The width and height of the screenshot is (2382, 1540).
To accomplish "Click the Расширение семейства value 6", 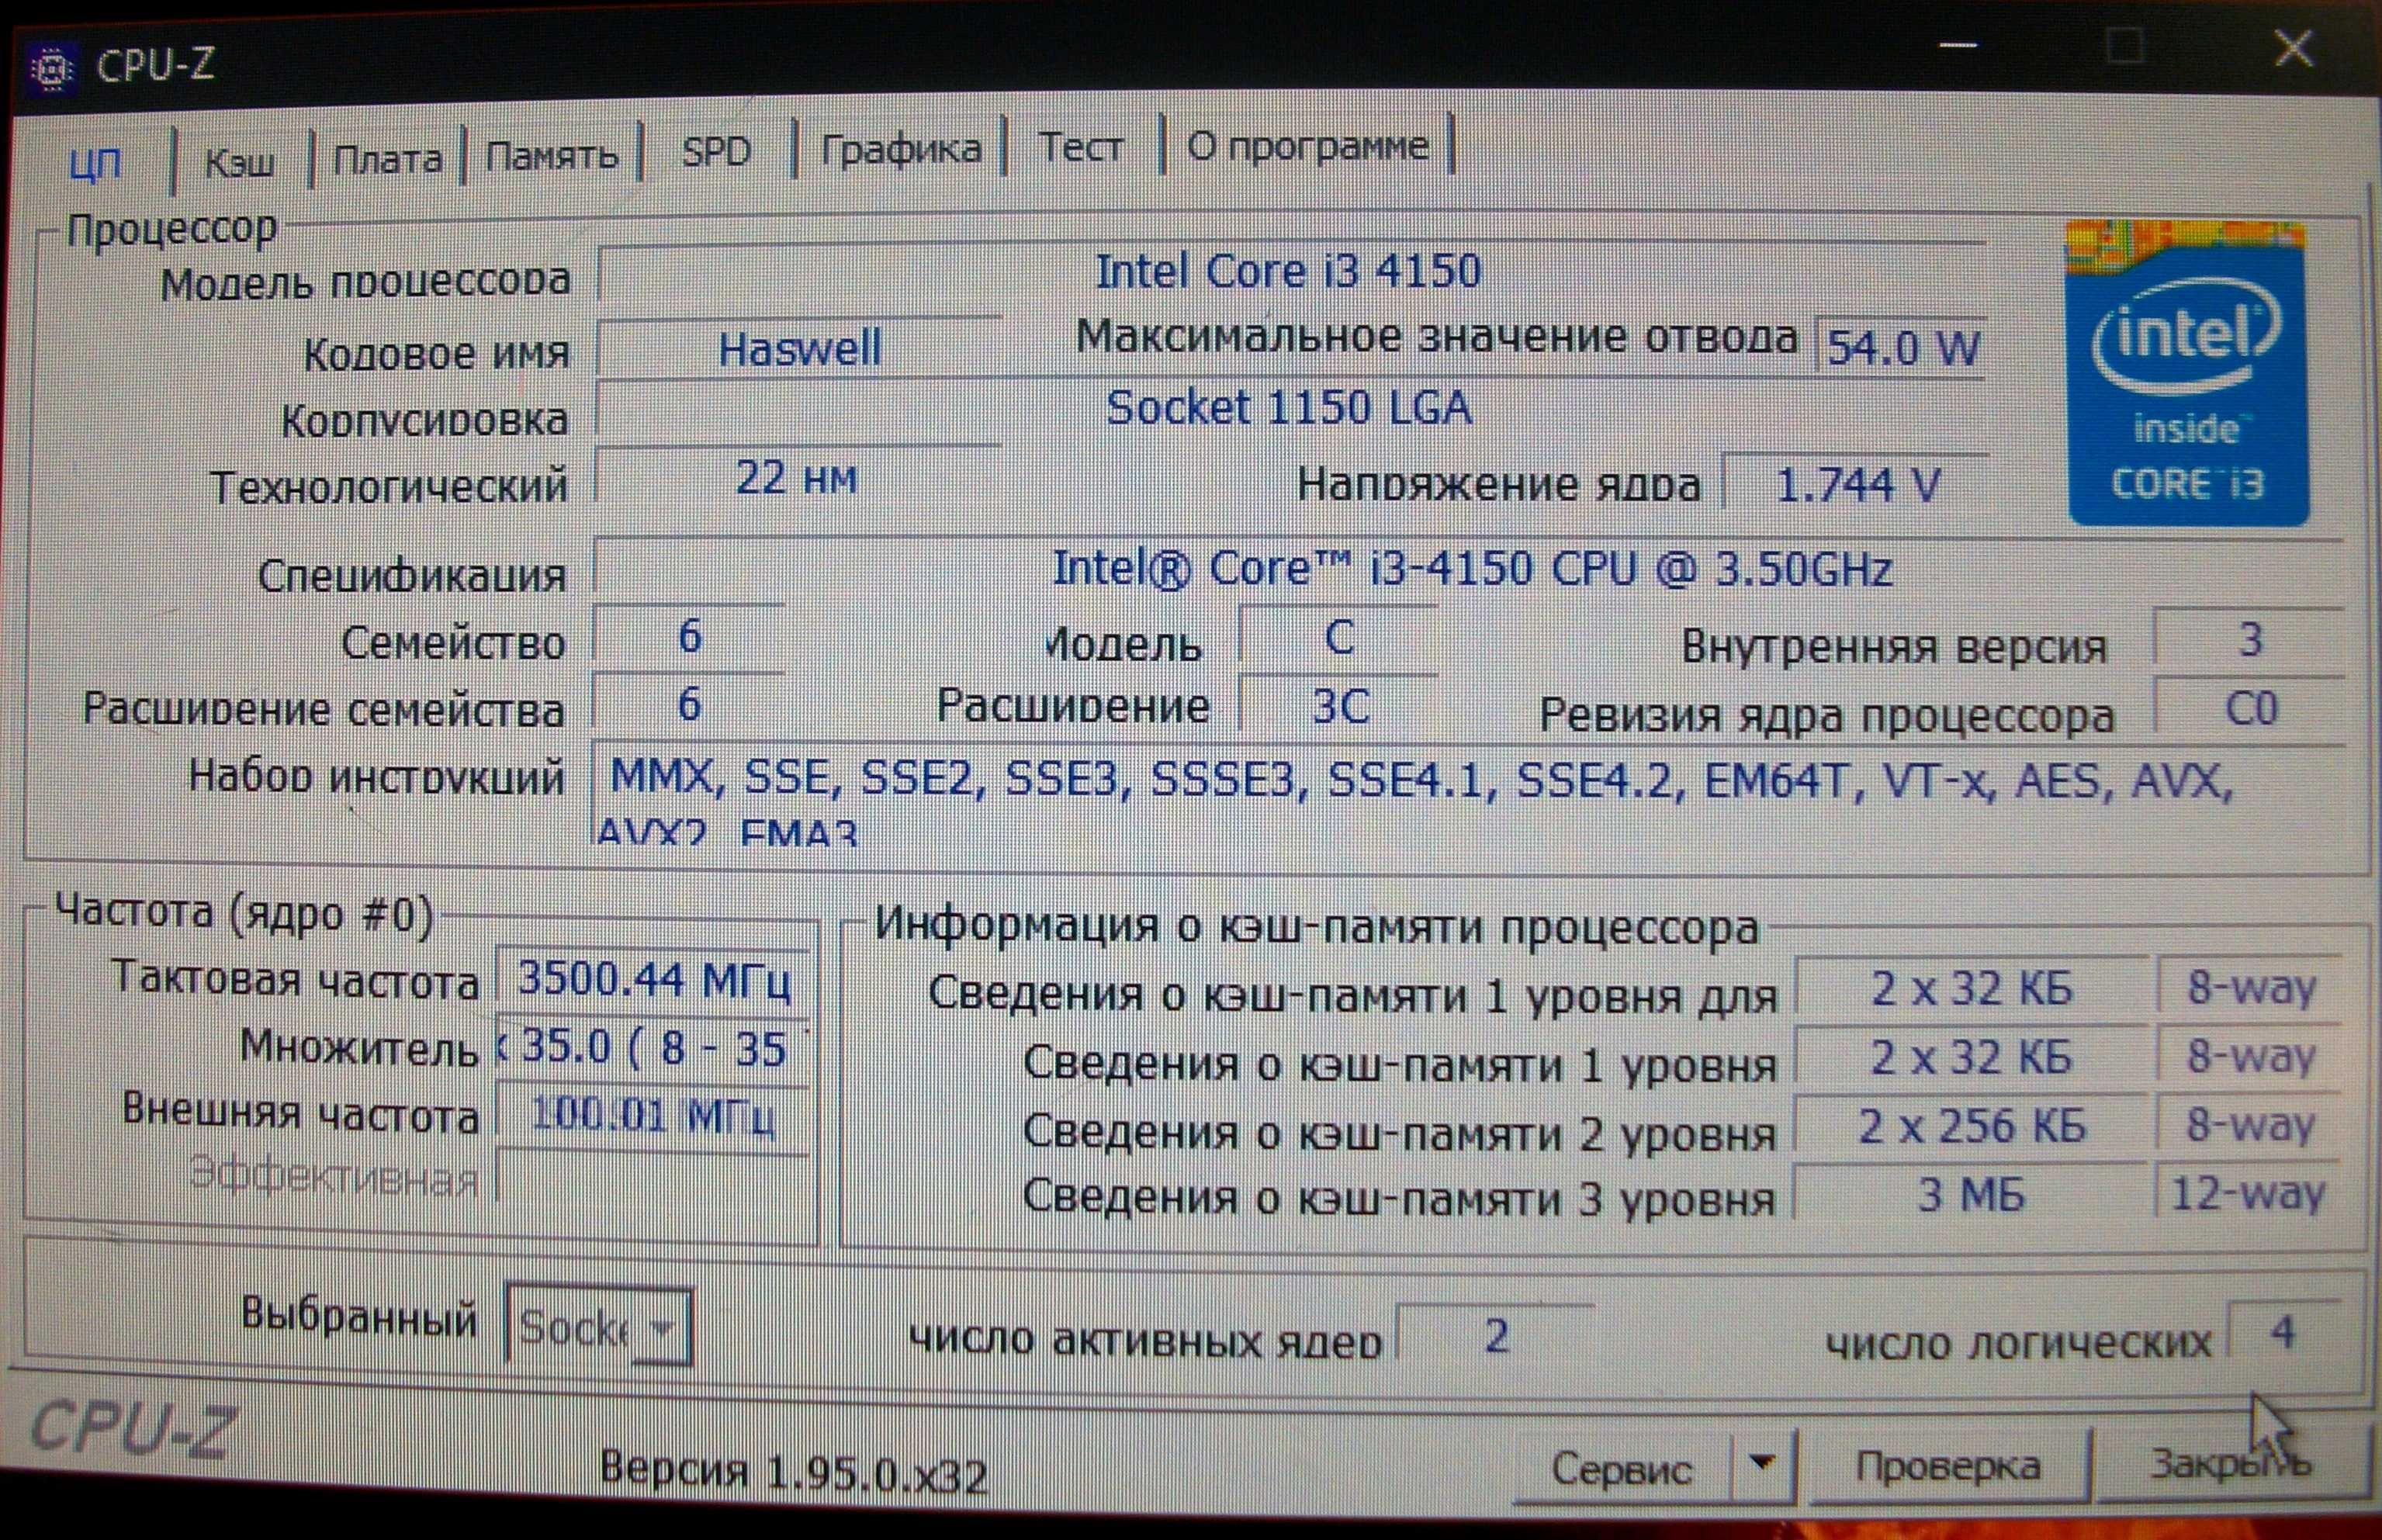I will coord(690,705).
